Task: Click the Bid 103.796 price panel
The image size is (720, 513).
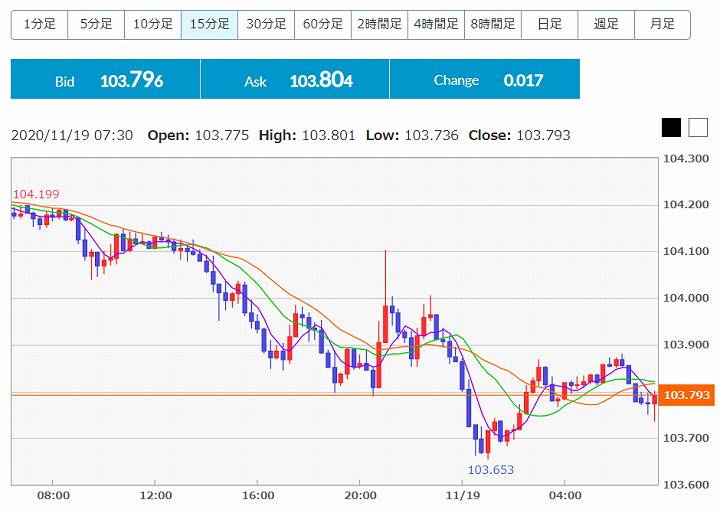Action: 106,79
